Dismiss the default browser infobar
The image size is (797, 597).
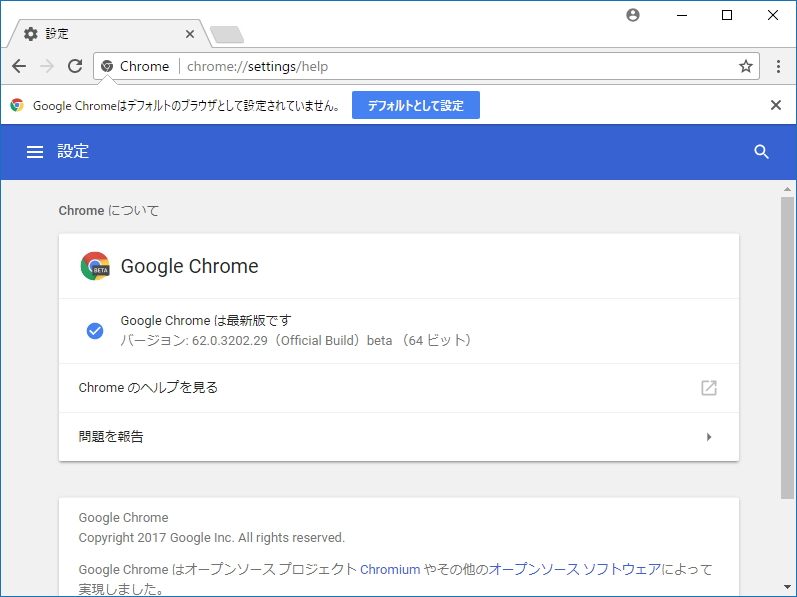[776, 105]
